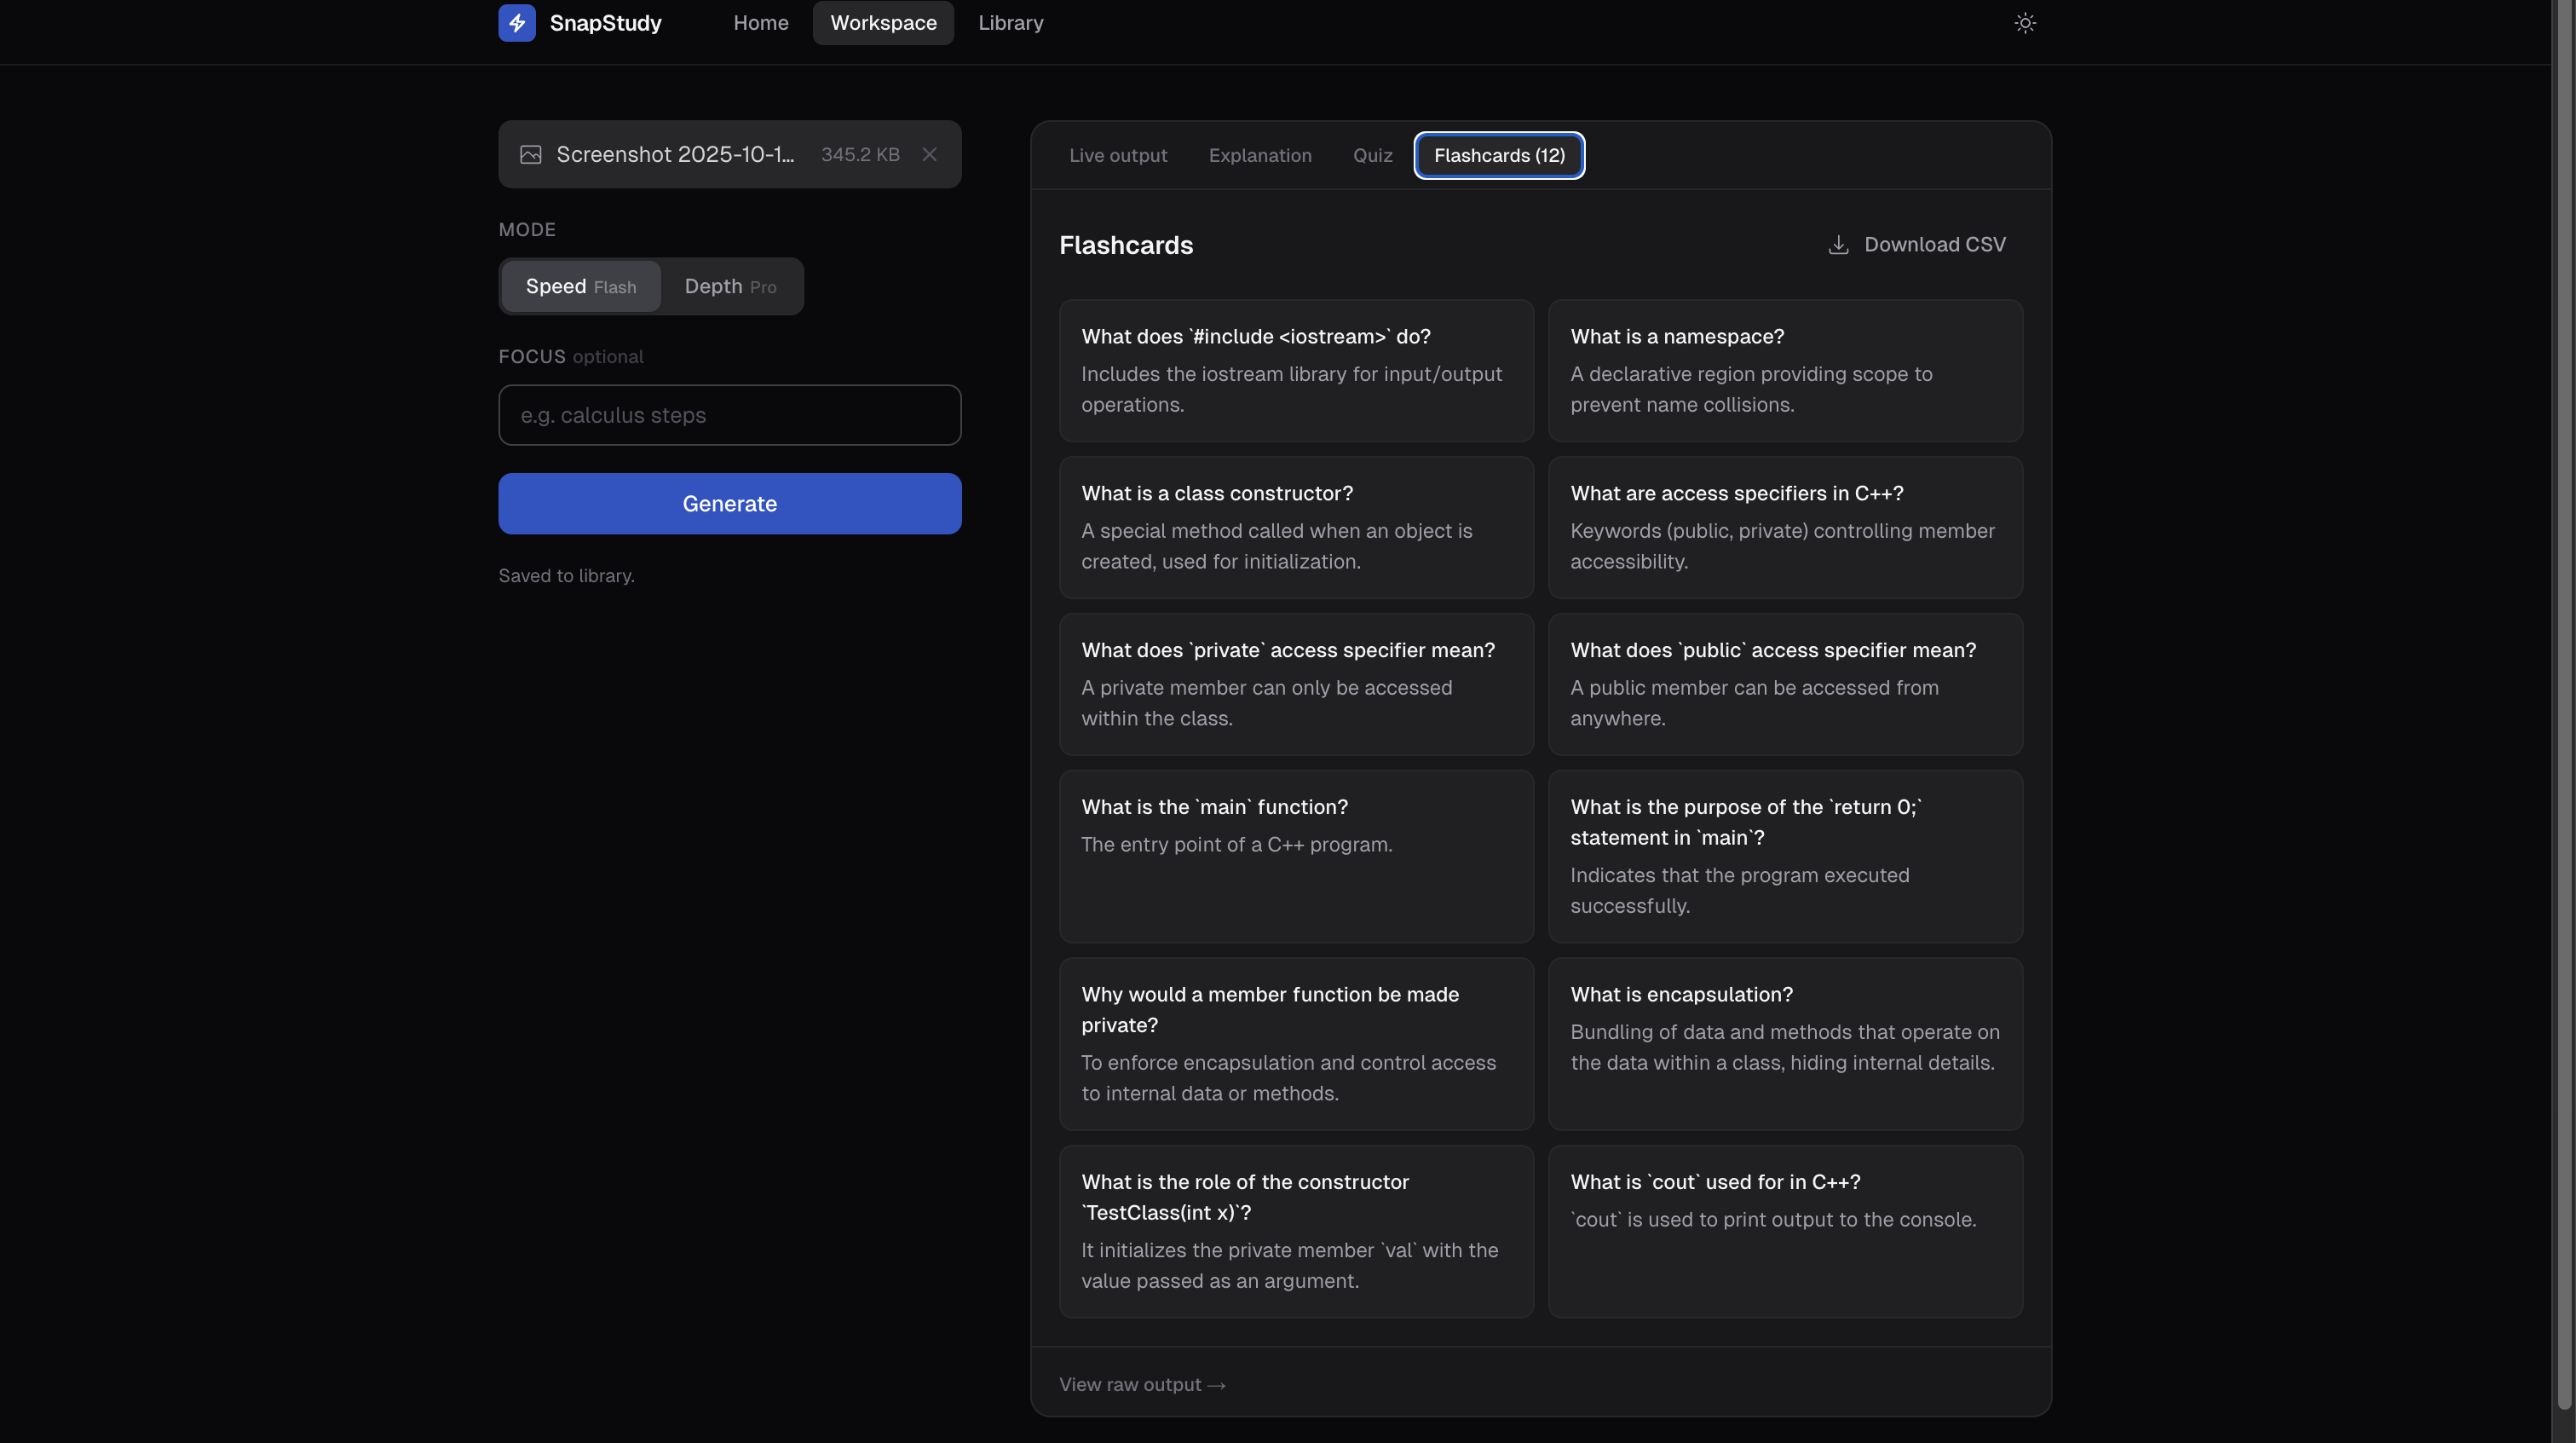This screenshot has width=2576, height=1443.
Task: Click the download arrow icon beside CSV
Action: pyautogui.click(x=1838, y=245)
